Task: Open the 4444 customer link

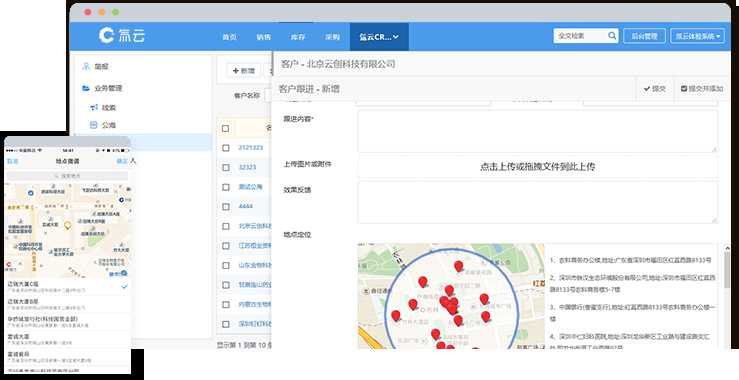Action: 246,207
